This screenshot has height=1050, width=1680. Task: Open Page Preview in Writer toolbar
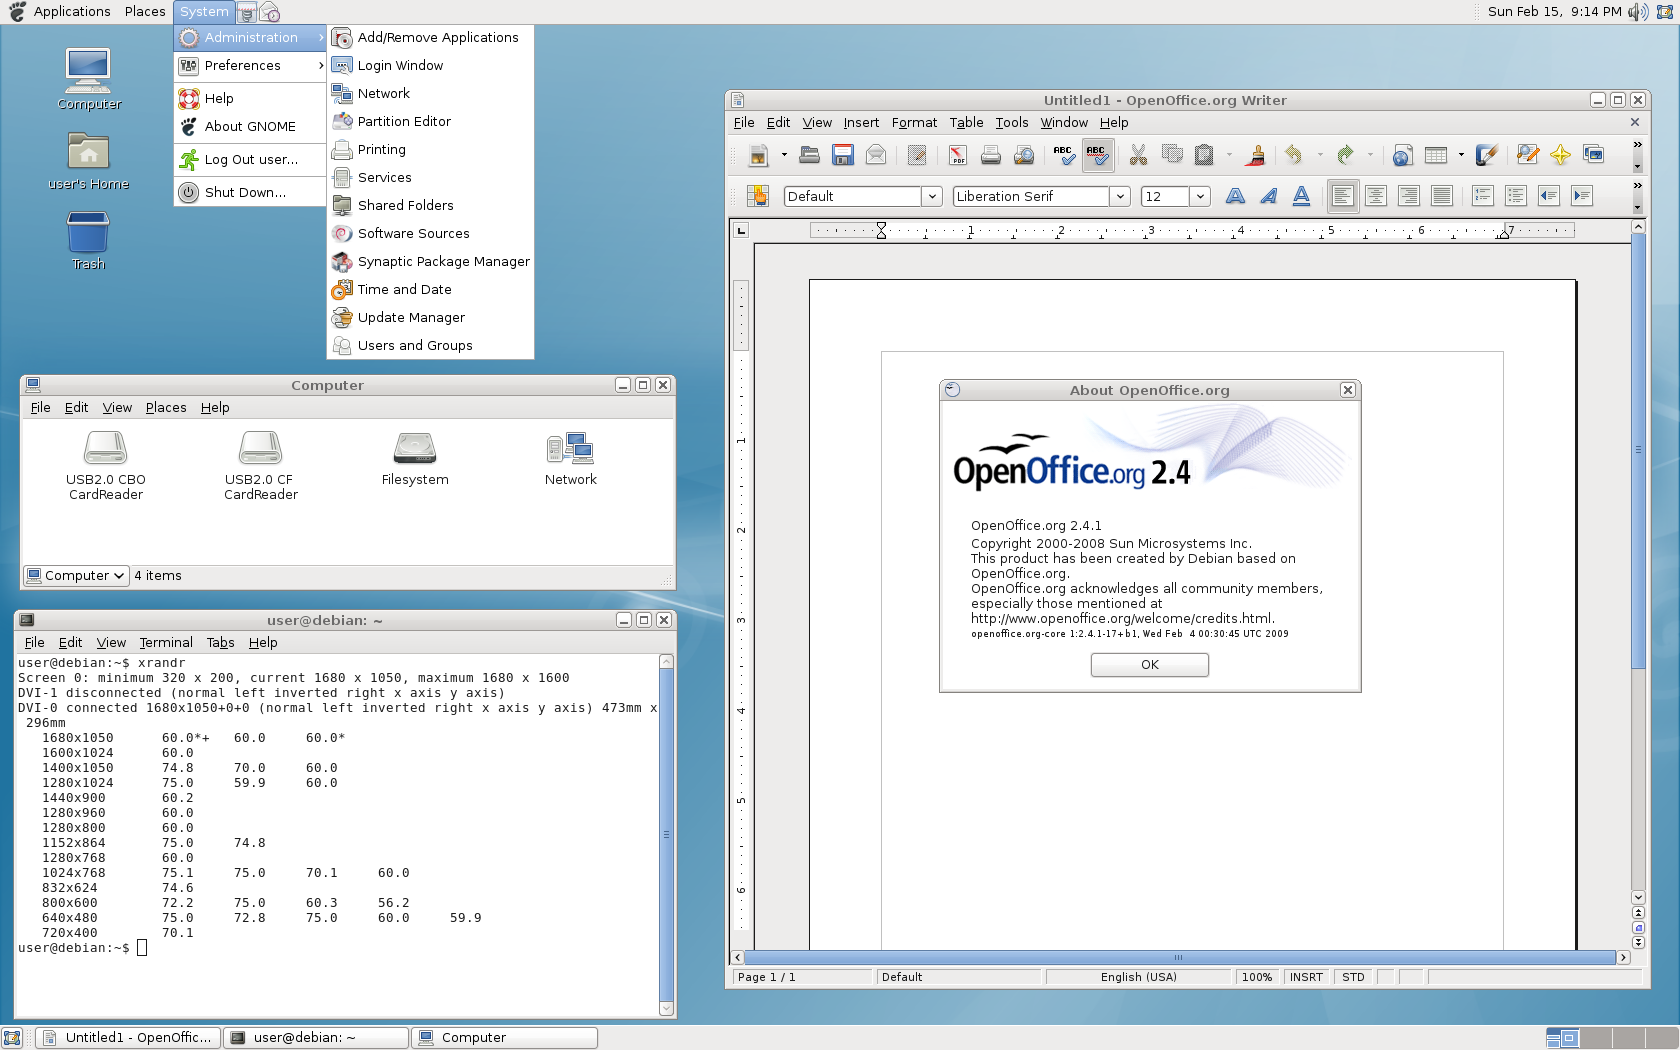[1024, 155]
